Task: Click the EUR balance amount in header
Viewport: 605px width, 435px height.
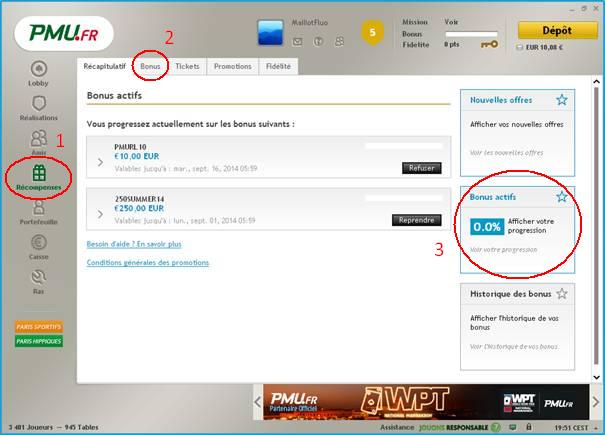Action: [544, 47]
